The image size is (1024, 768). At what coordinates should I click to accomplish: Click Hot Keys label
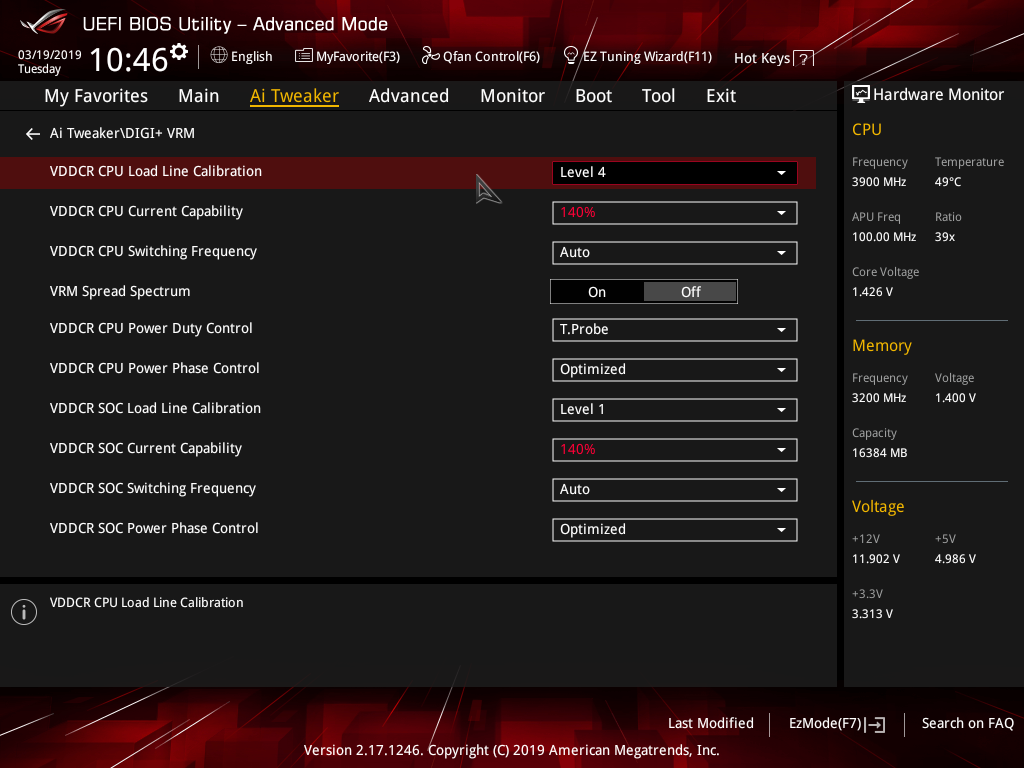762,58
